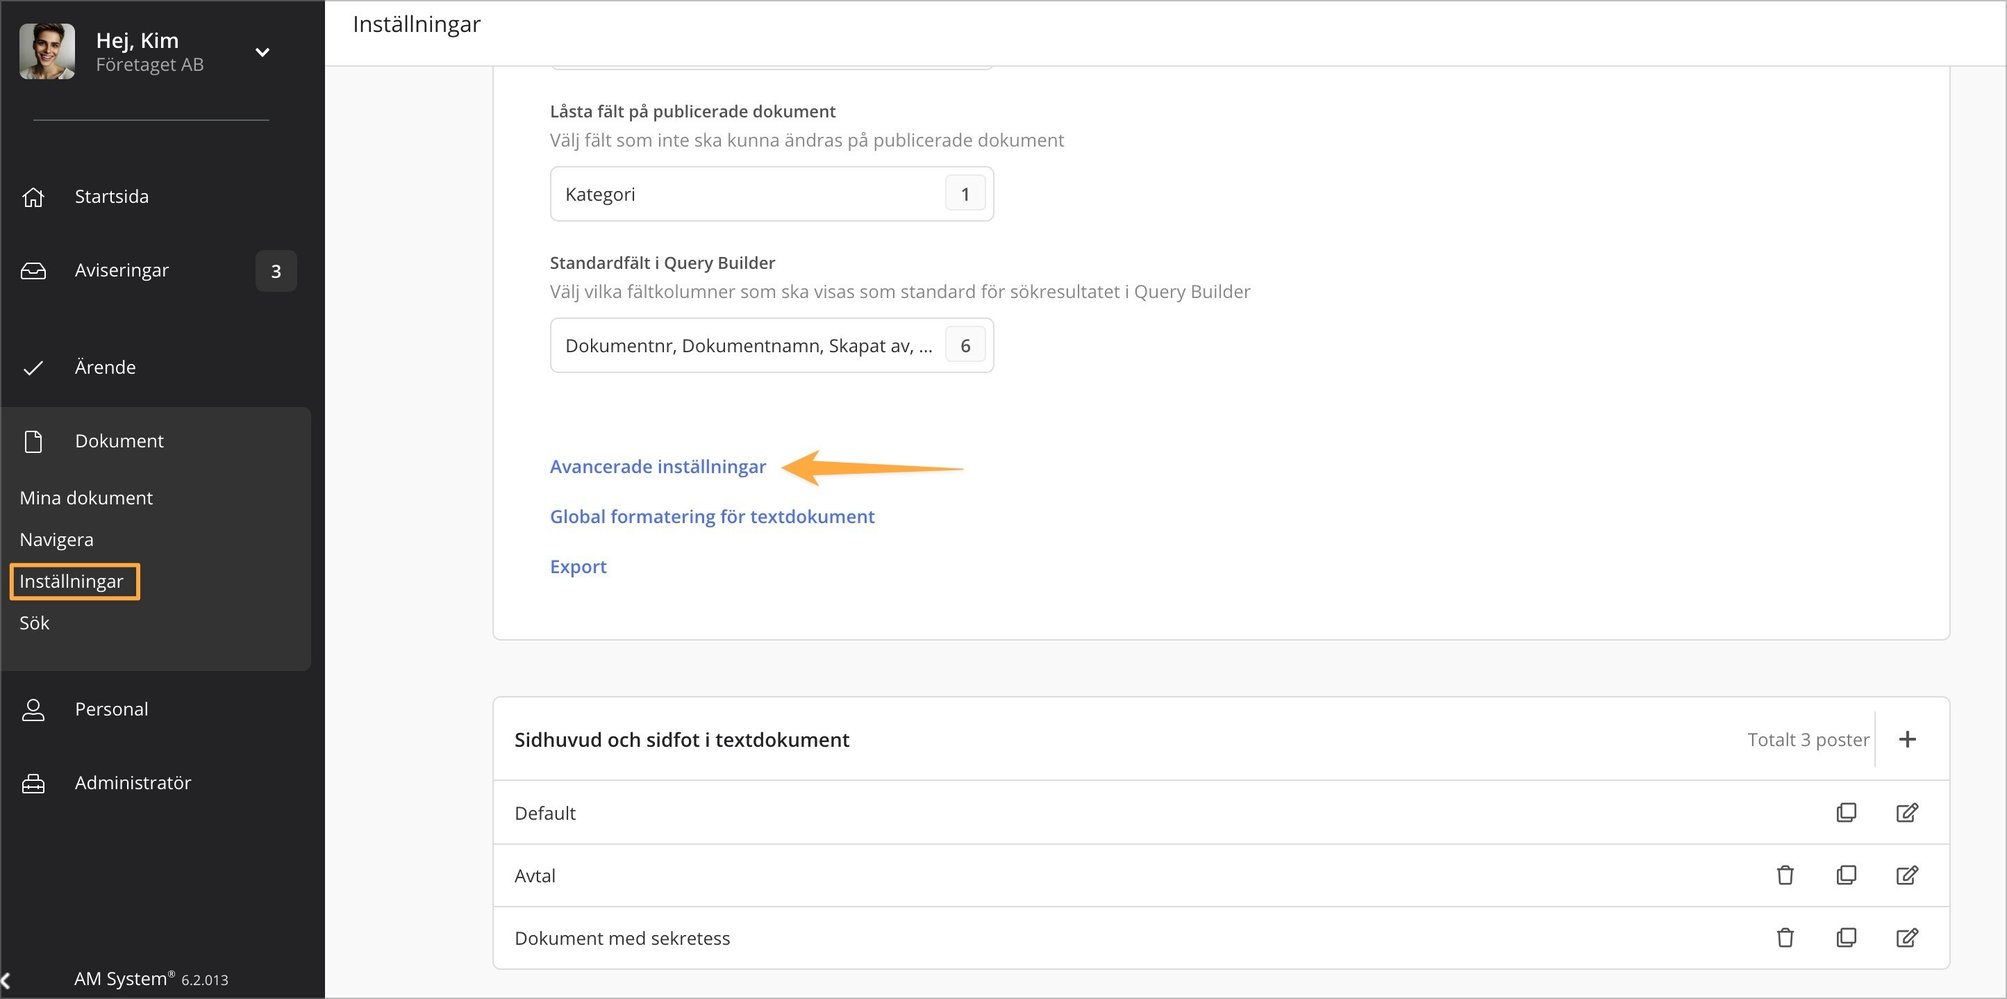Expand the user profile chevron menu

tap(262, 52)
